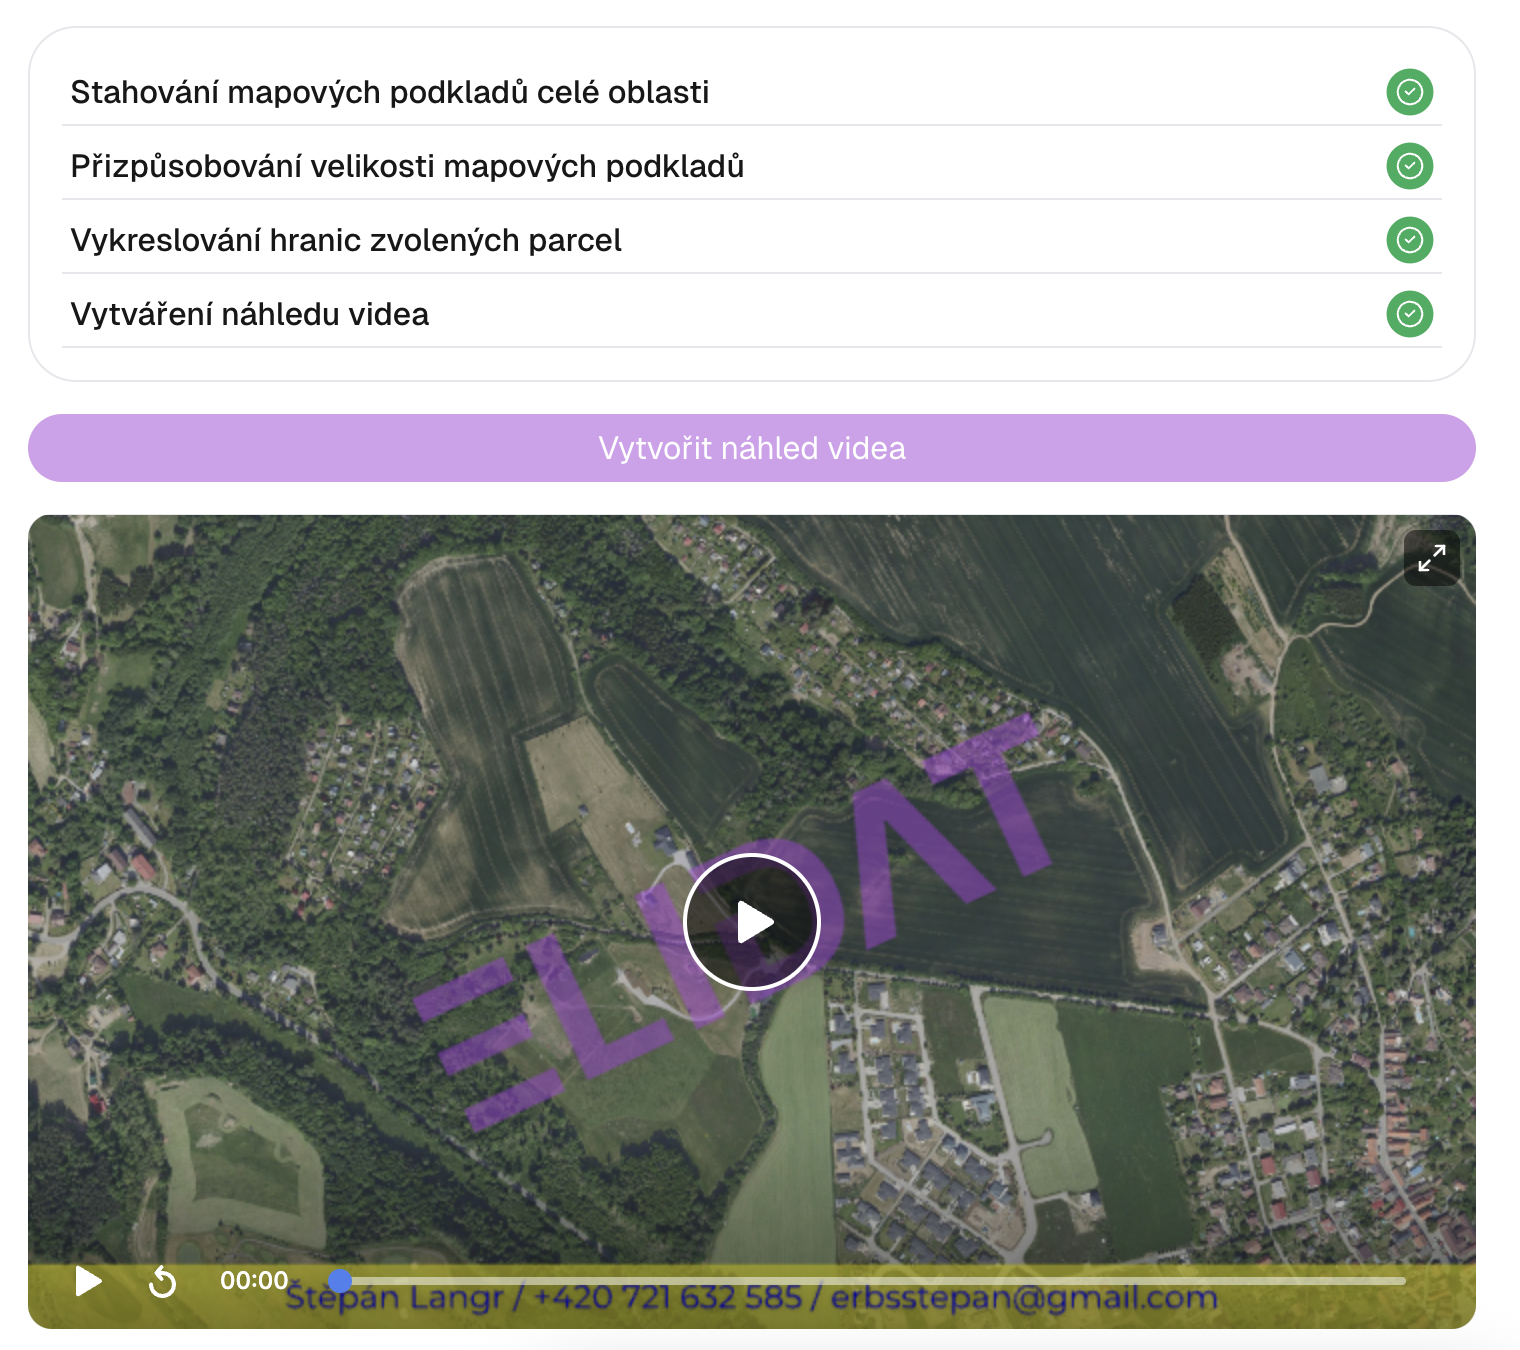Click the green checkmark beside Přizpůsobování velikosti

(x=1409, y=166)
